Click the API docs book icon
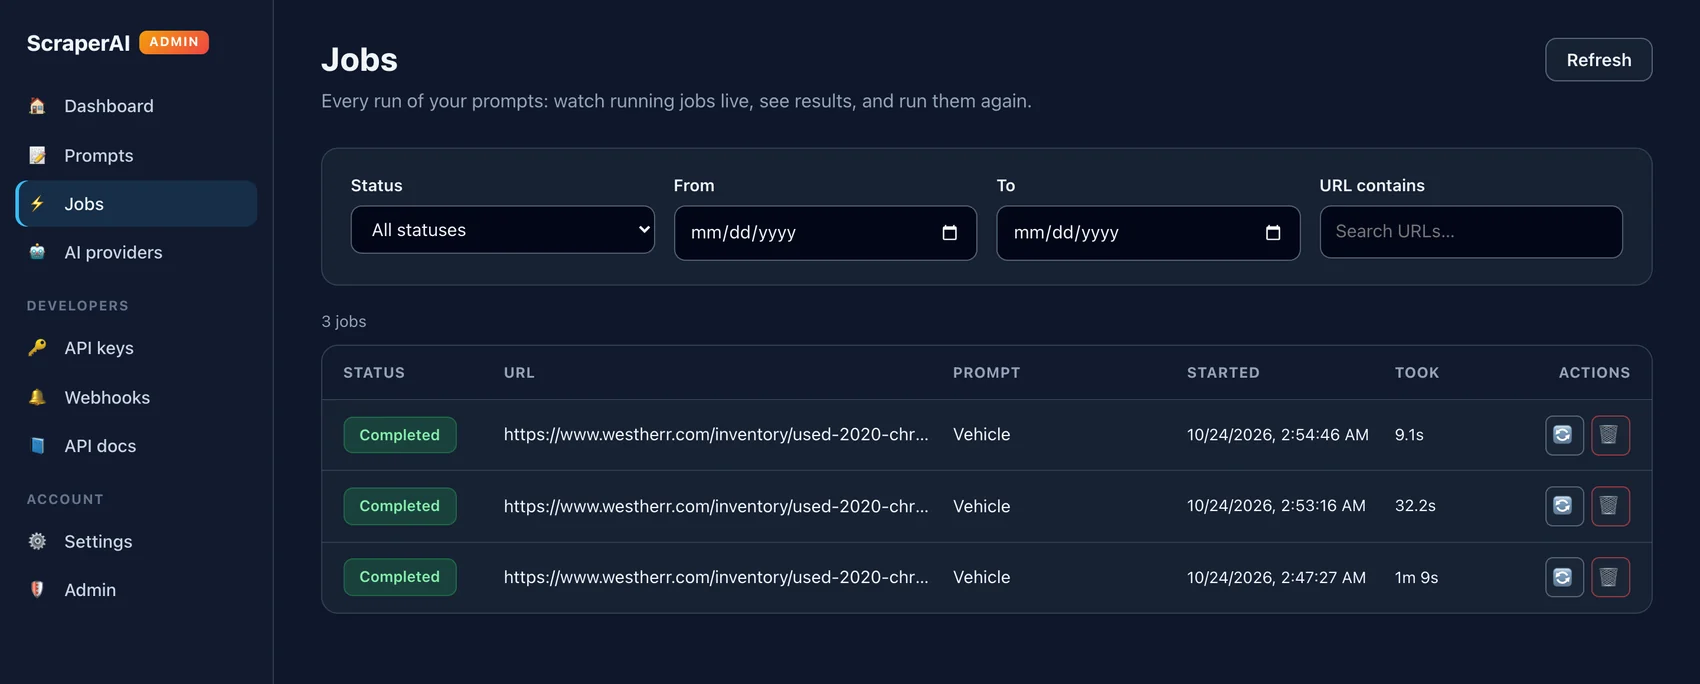 point(37,446)
